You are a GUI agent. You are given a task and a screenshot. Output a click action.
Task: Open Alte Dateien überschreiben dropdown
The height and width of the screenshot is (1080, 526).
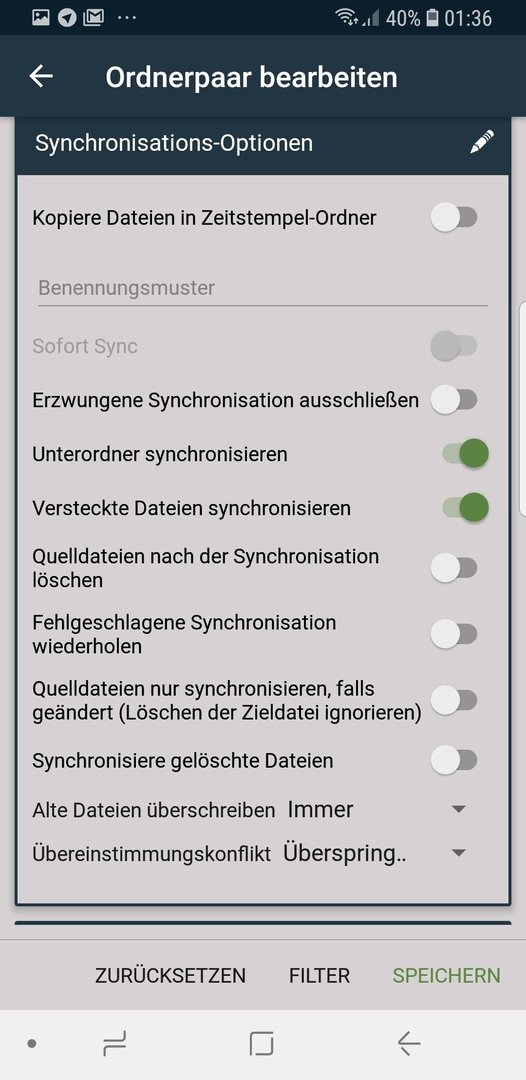[x=377, y=809]
